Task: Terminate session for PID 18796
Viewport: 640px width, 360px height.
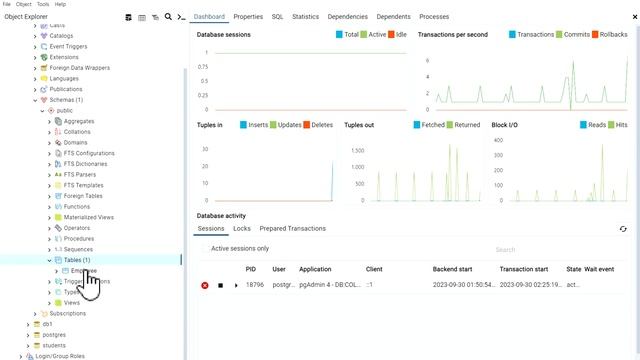Action: click(x=205, y=285)
